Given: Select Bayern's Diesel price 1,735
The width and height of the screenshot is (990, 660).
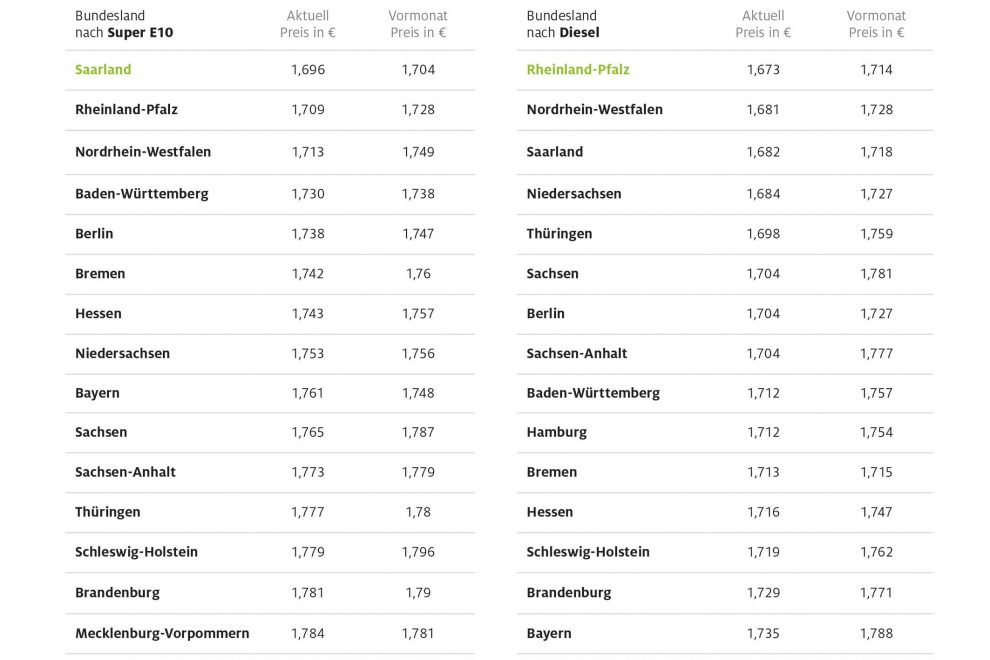Looking at the screenshot, I should [x=763, y=633].
